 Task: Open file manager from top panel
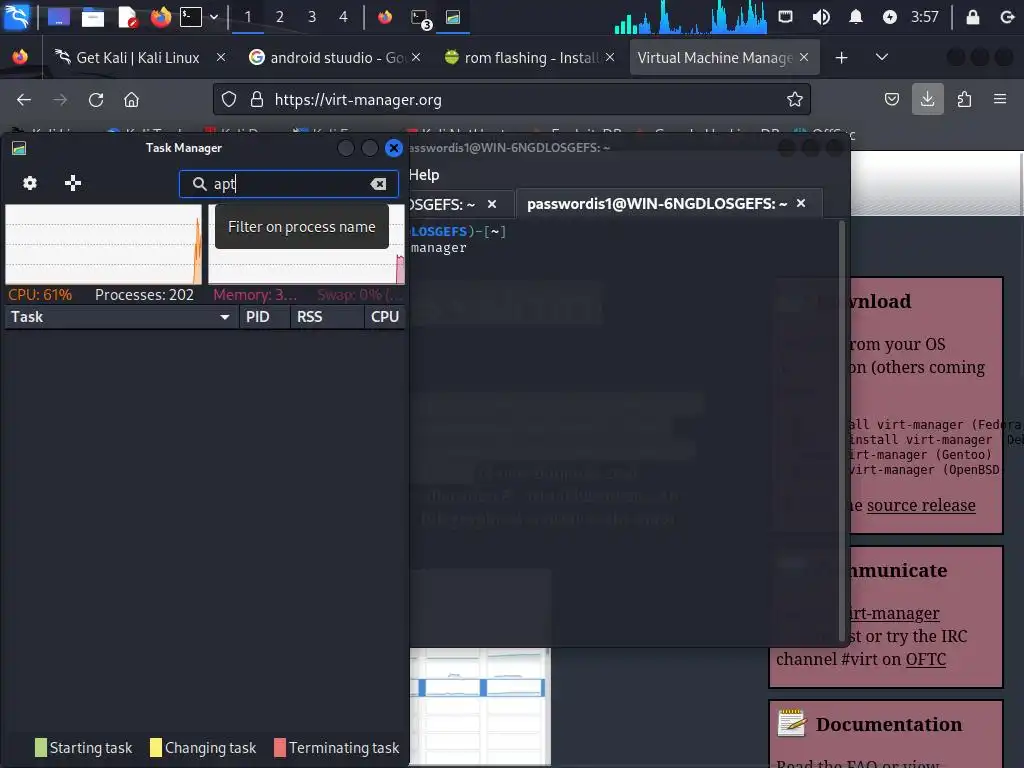point(93,17)
